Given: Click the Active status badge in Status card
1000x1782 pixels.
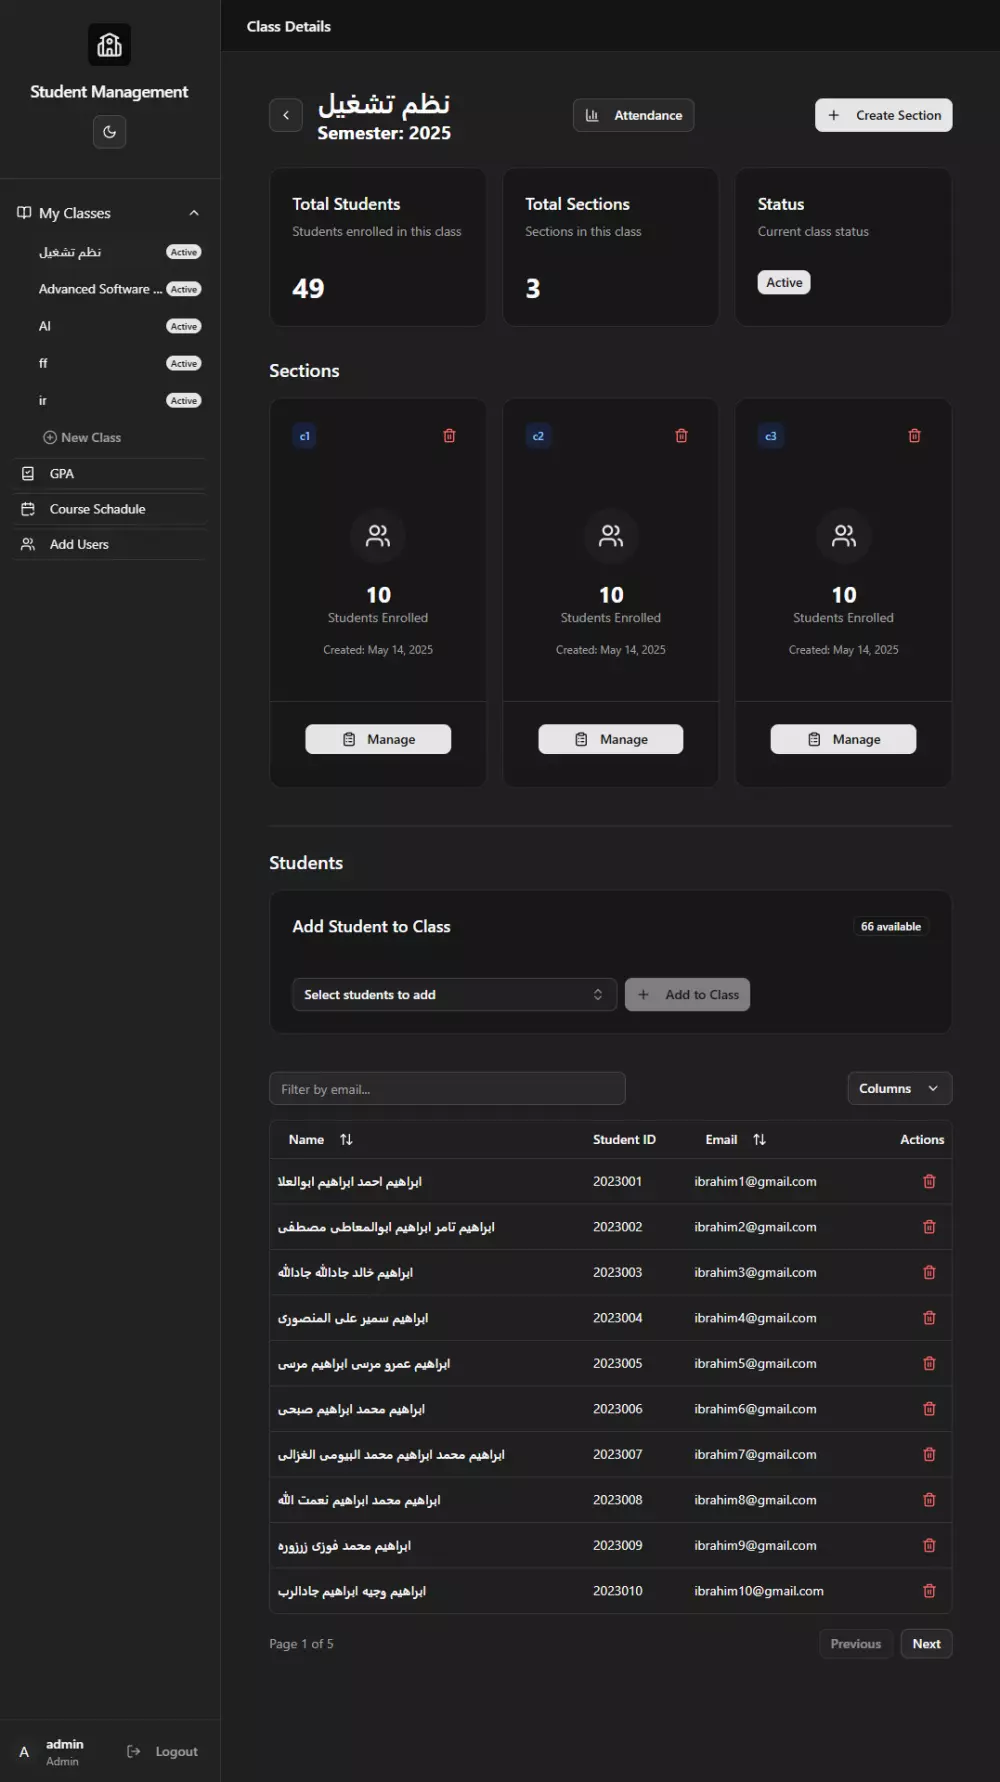Looking at the screenshot, I should click(784, 282).
